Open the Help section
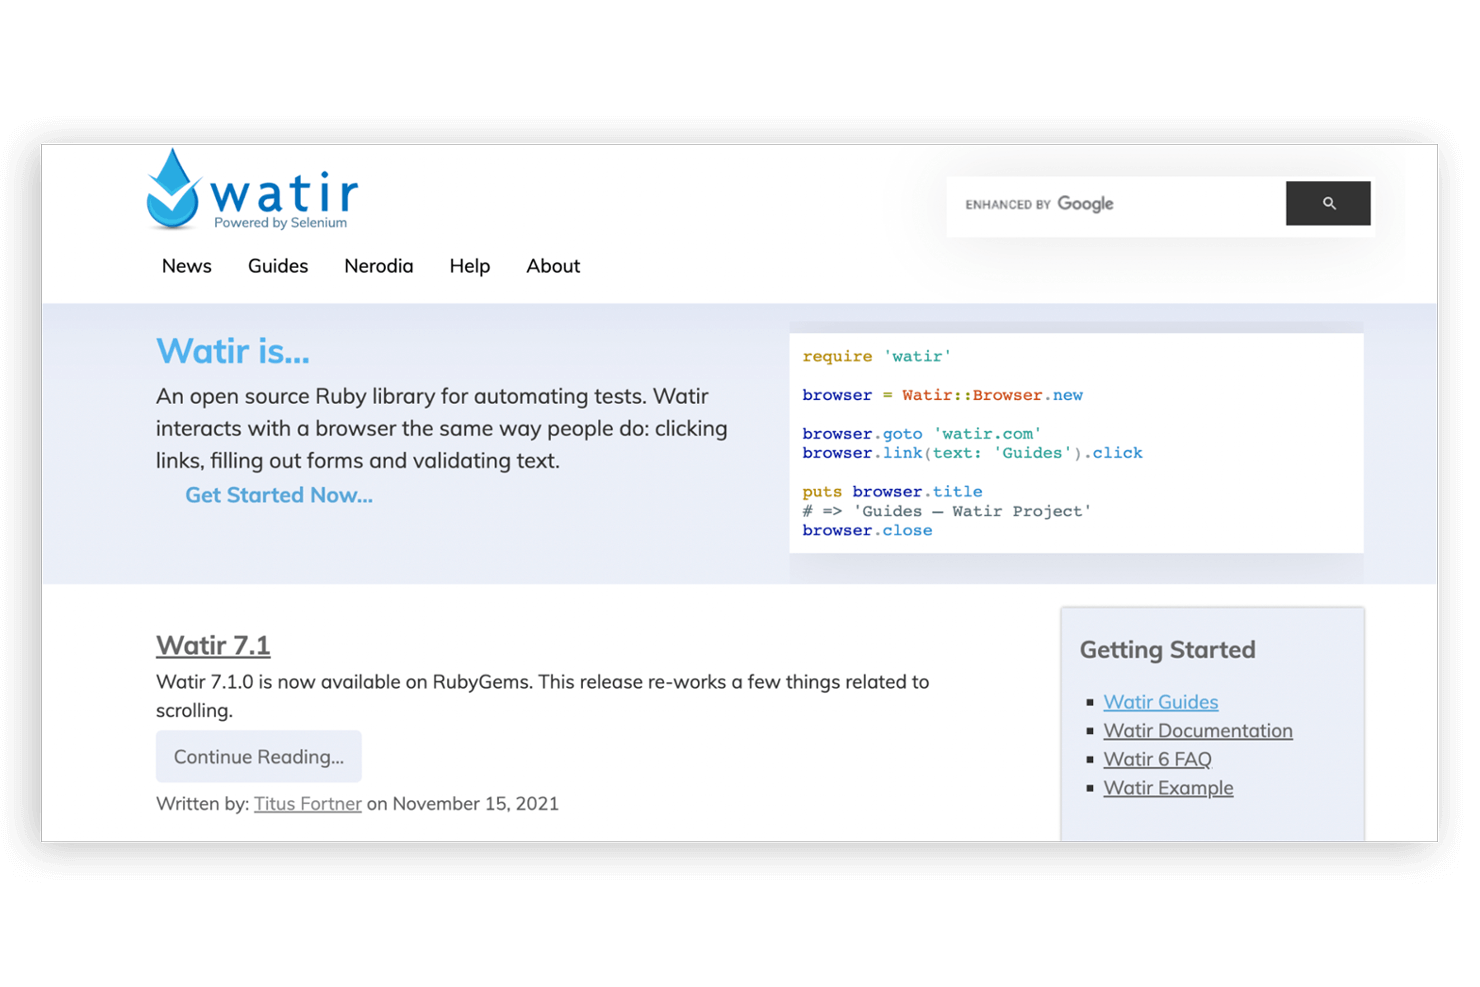 (x=469, y=266)
